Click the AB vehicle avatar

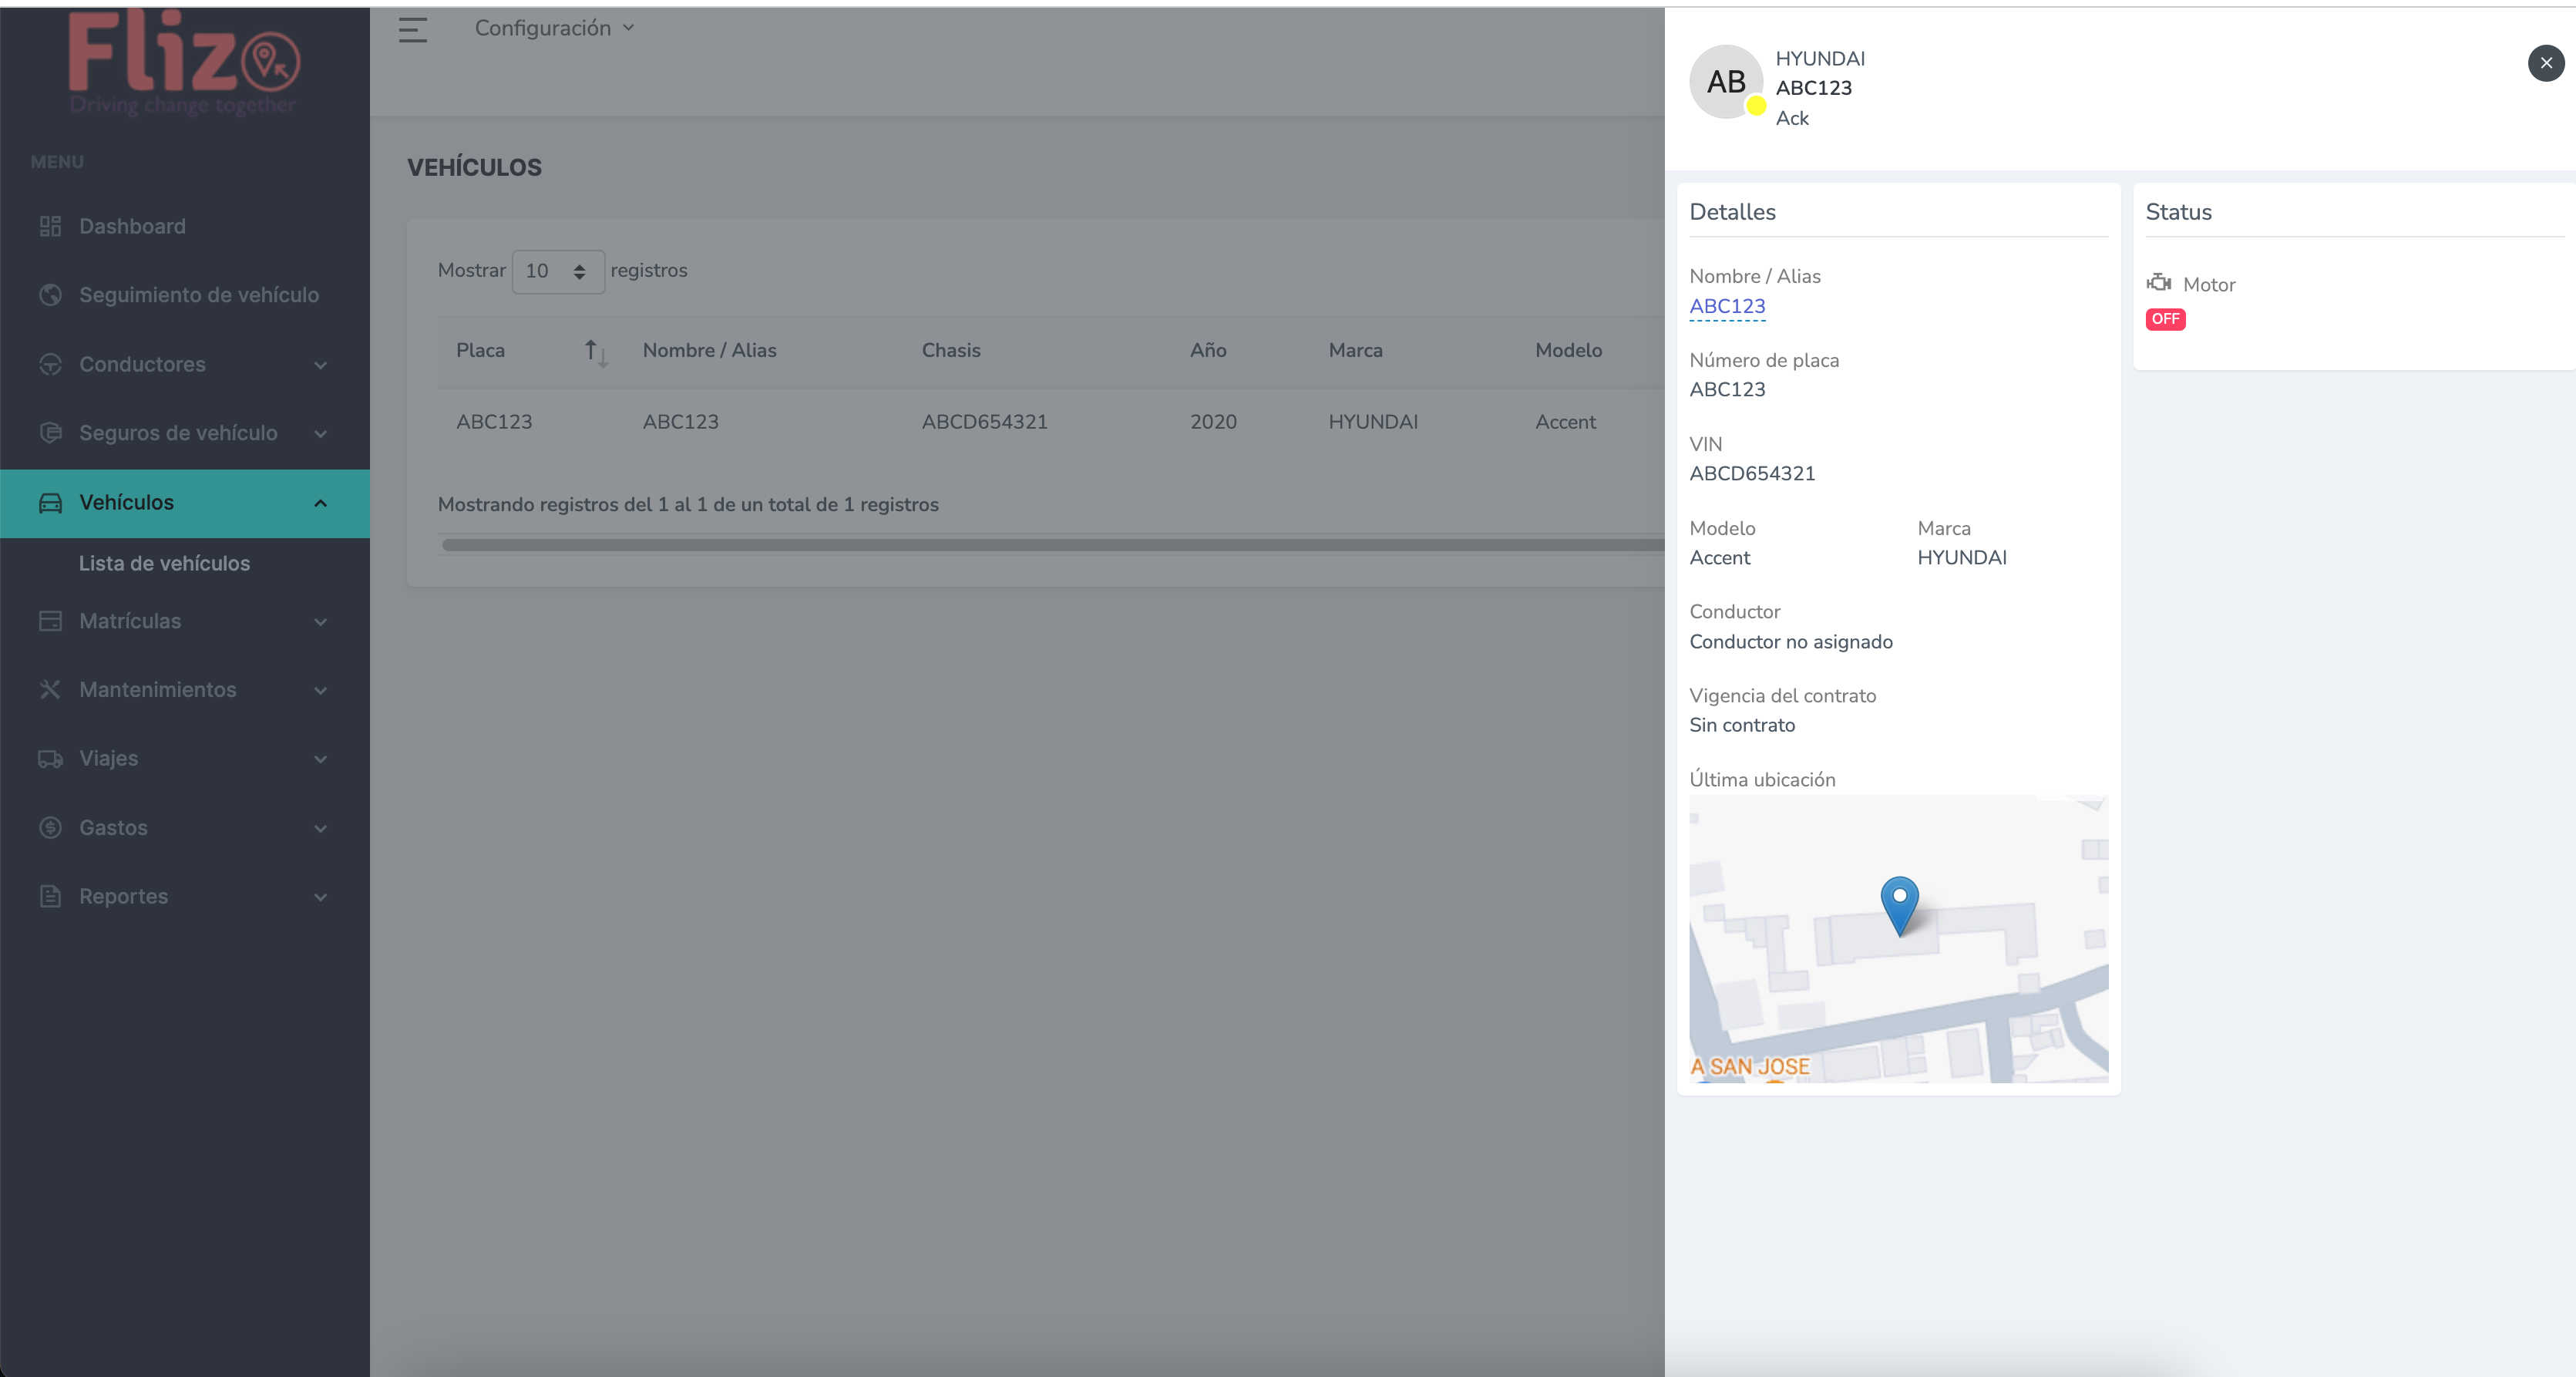(x=1726, y=82)
